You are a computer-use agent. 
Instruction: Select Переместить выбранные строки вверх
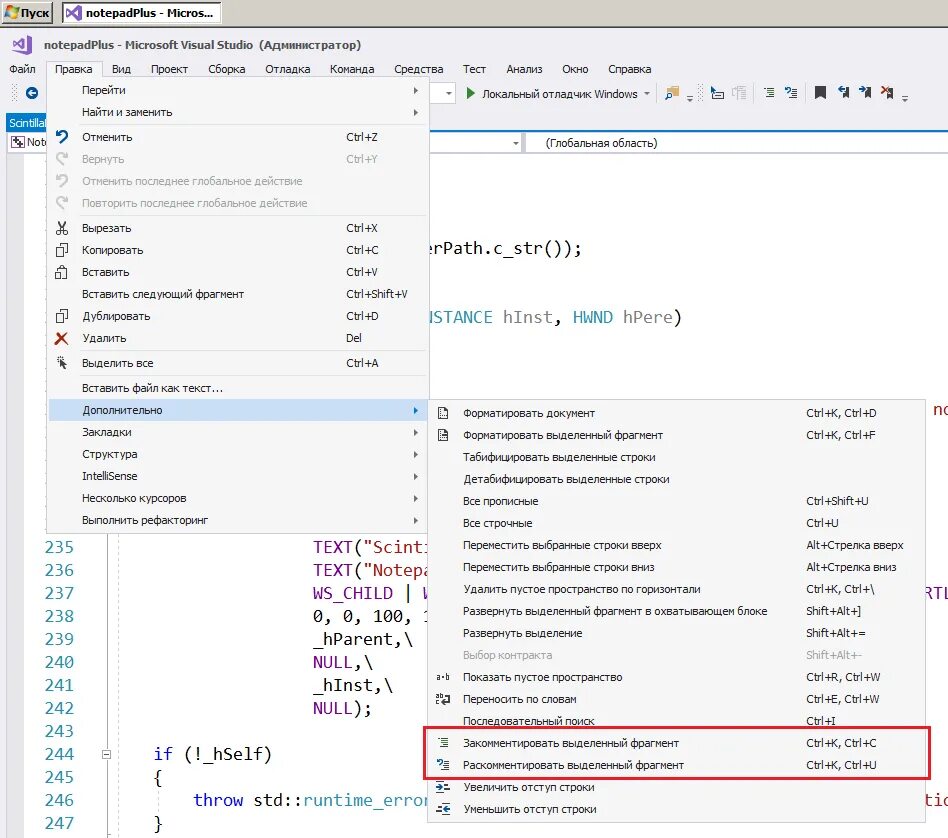(x=677, y=545)
